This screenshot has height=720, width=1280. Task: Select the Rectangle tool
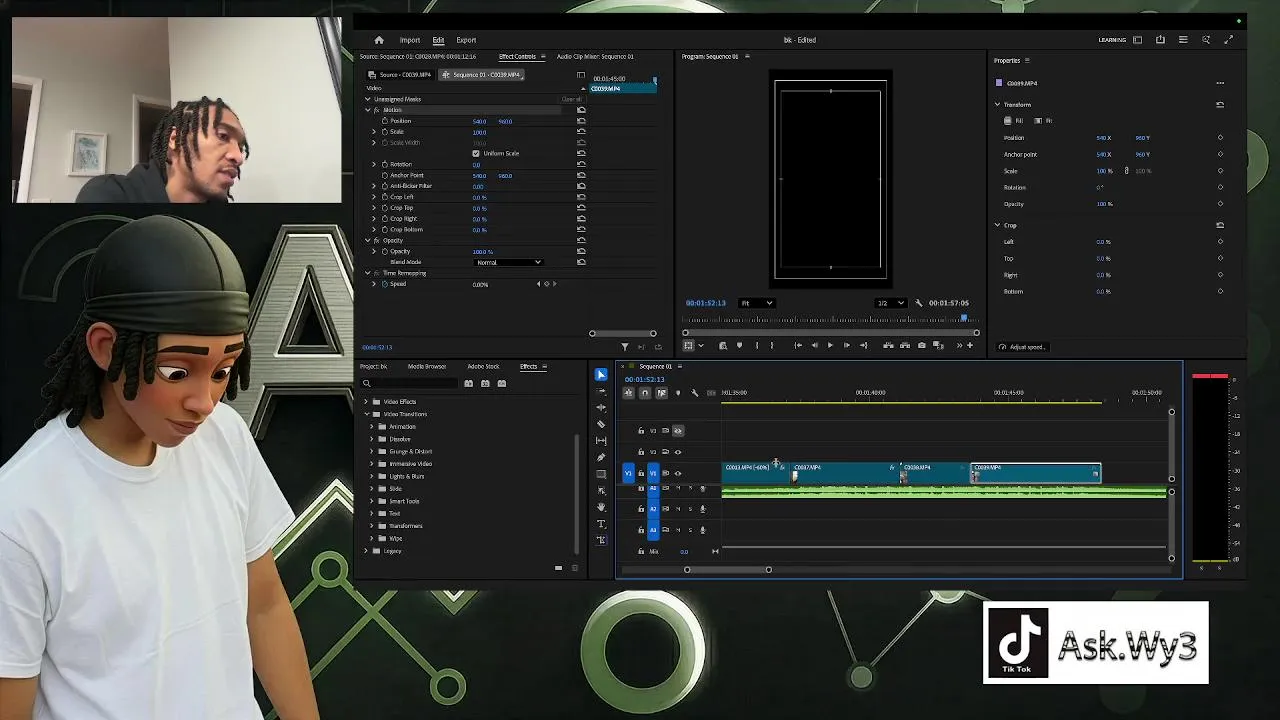[601, 474]
